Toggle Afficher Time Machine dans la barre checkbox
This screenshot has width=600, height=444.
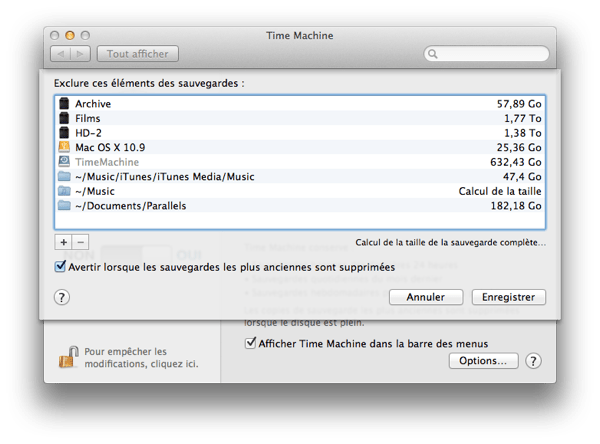(251, 343)
